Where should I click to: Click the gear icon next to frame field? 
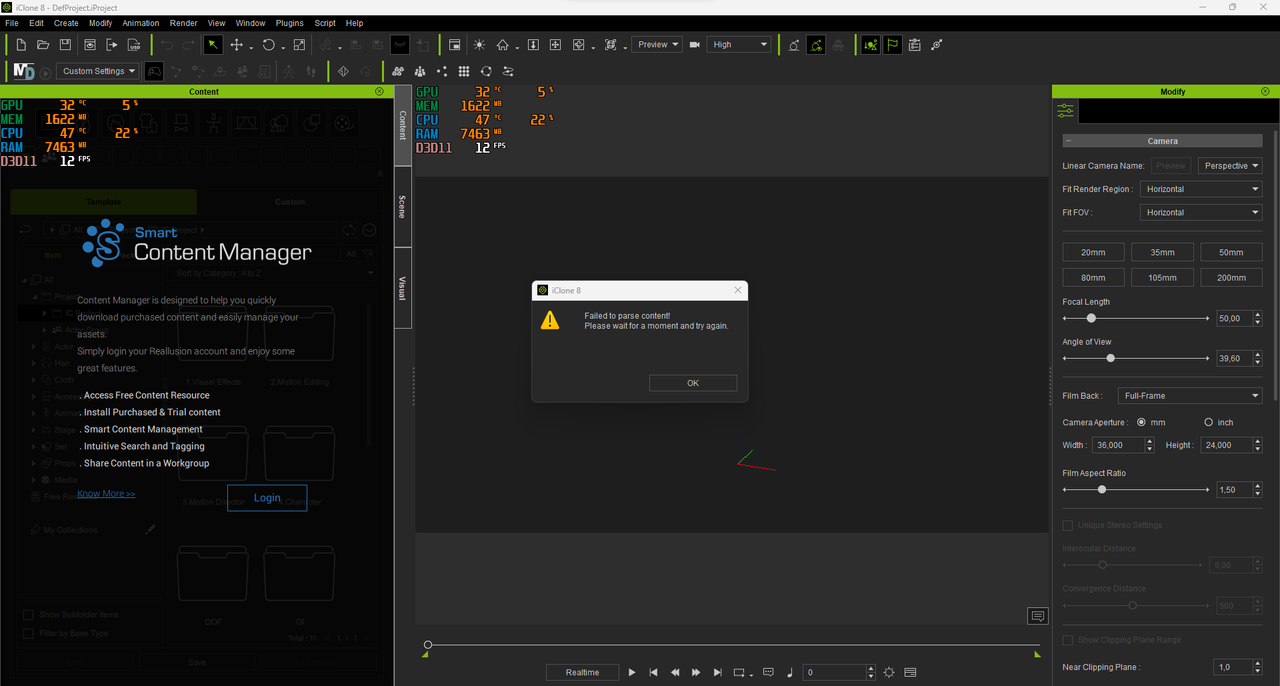889,673
